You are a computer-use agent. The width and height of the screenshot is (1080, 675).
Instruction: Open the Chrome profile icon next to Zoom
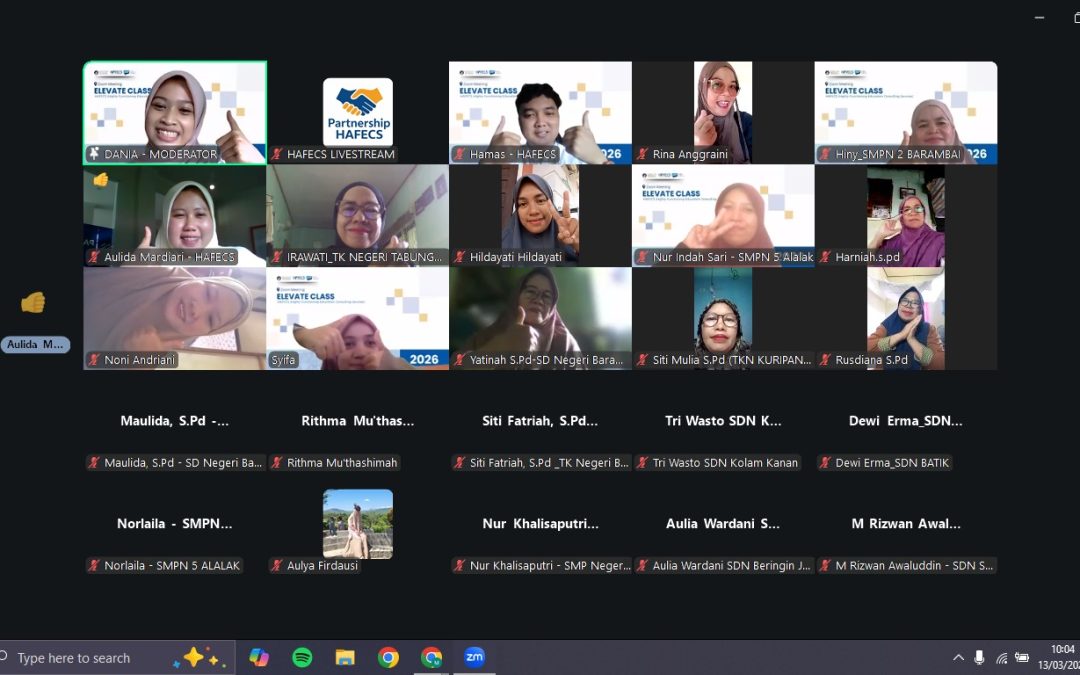[x=431, y=658]
